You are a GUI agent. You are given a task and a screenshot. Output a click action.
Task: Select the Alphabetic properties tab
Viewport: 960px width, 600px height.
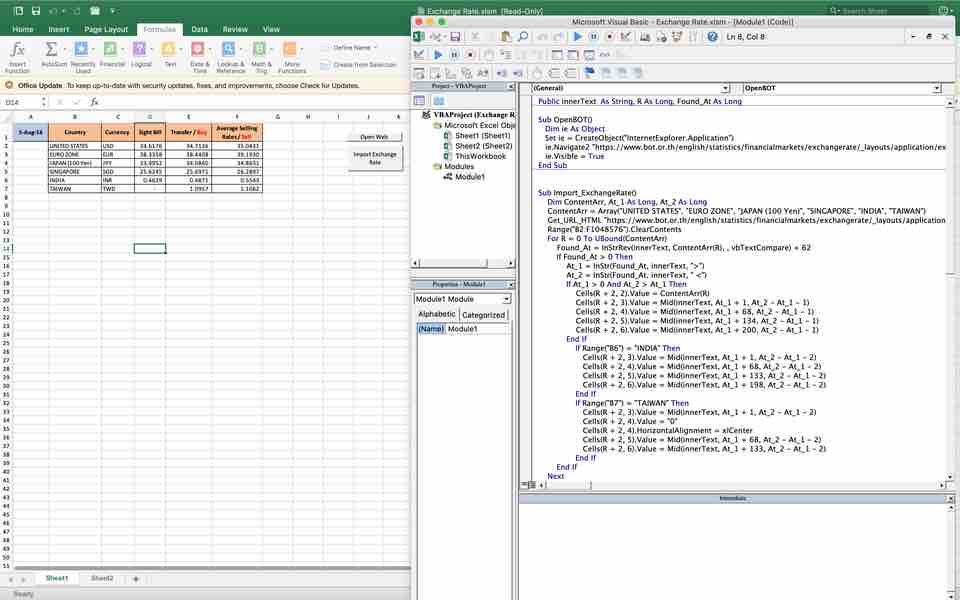pos(437,314)
